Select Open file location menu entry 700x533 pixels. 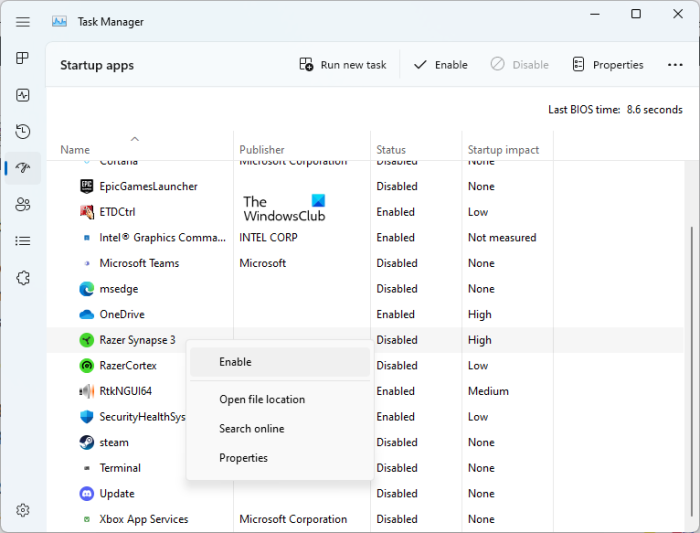(262, 399)
